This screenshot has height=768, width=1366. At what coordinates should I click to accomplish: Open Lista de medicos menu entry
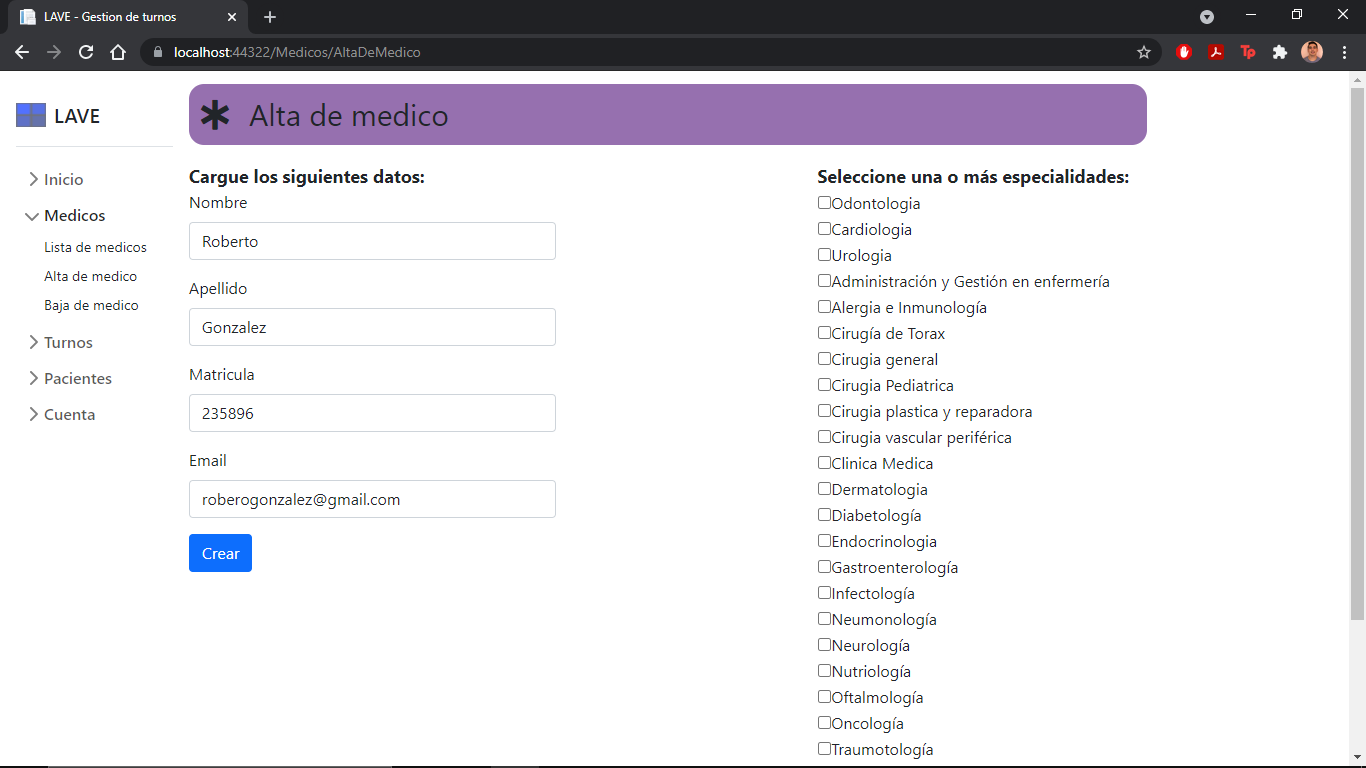[95, 247]
